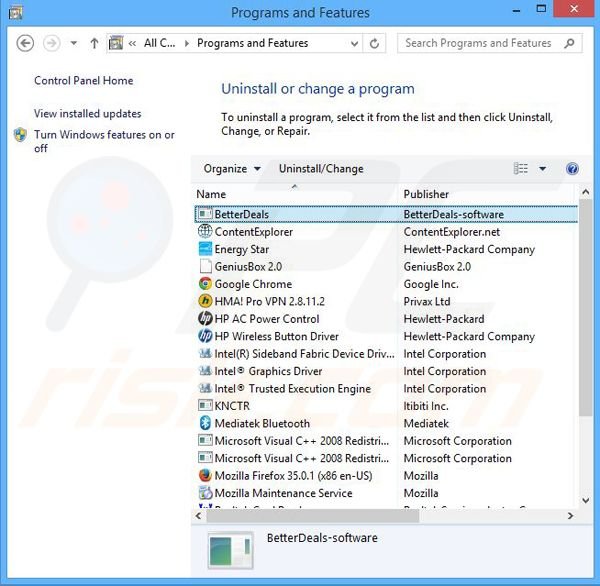
Task: Click the Back navigation arrow
Action: [25, 43]
